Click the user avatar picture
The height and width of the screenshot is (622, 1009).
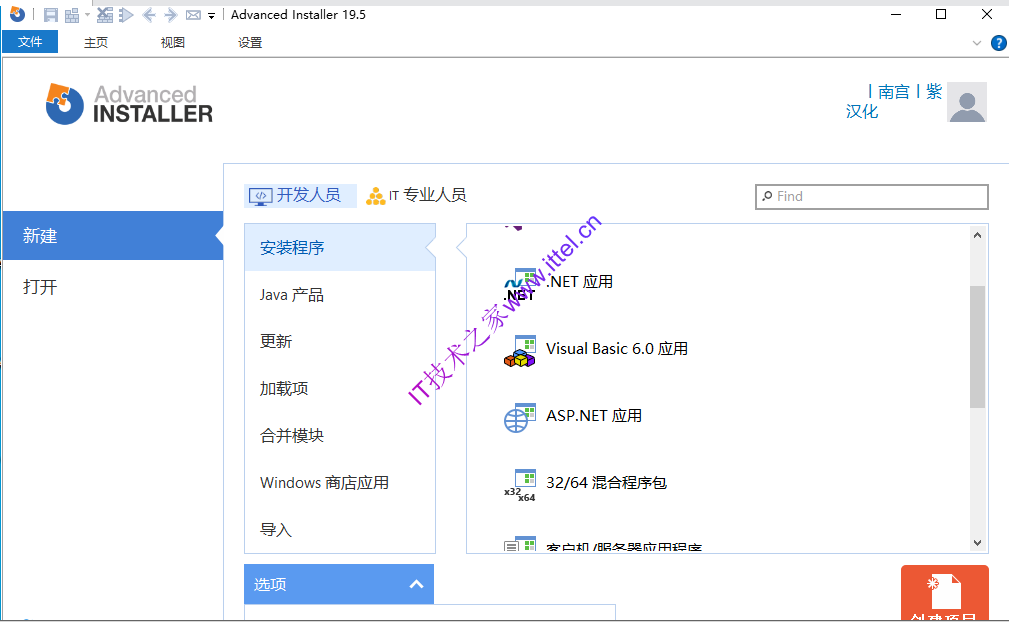[967, 102]
